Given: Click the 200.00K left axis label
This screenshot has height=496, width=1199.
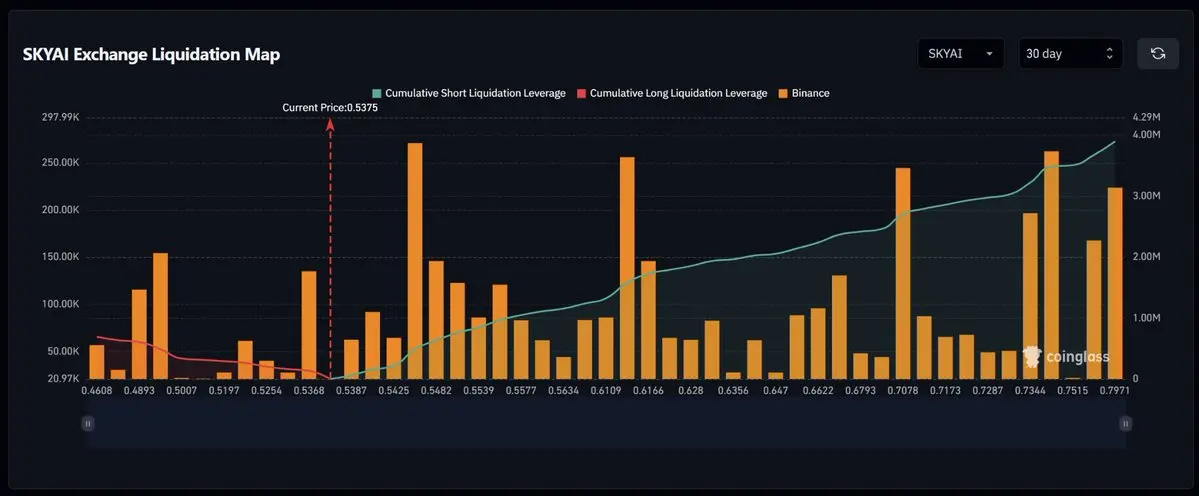Looking at the screenshot, I should [x=61, y=210].
